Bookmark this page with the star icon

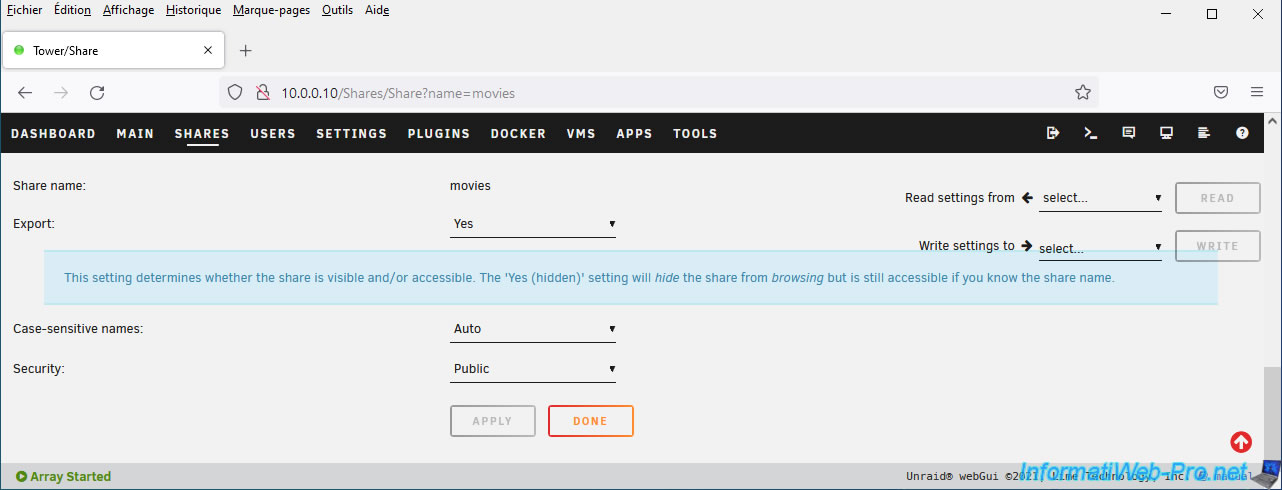(1082, 92)
